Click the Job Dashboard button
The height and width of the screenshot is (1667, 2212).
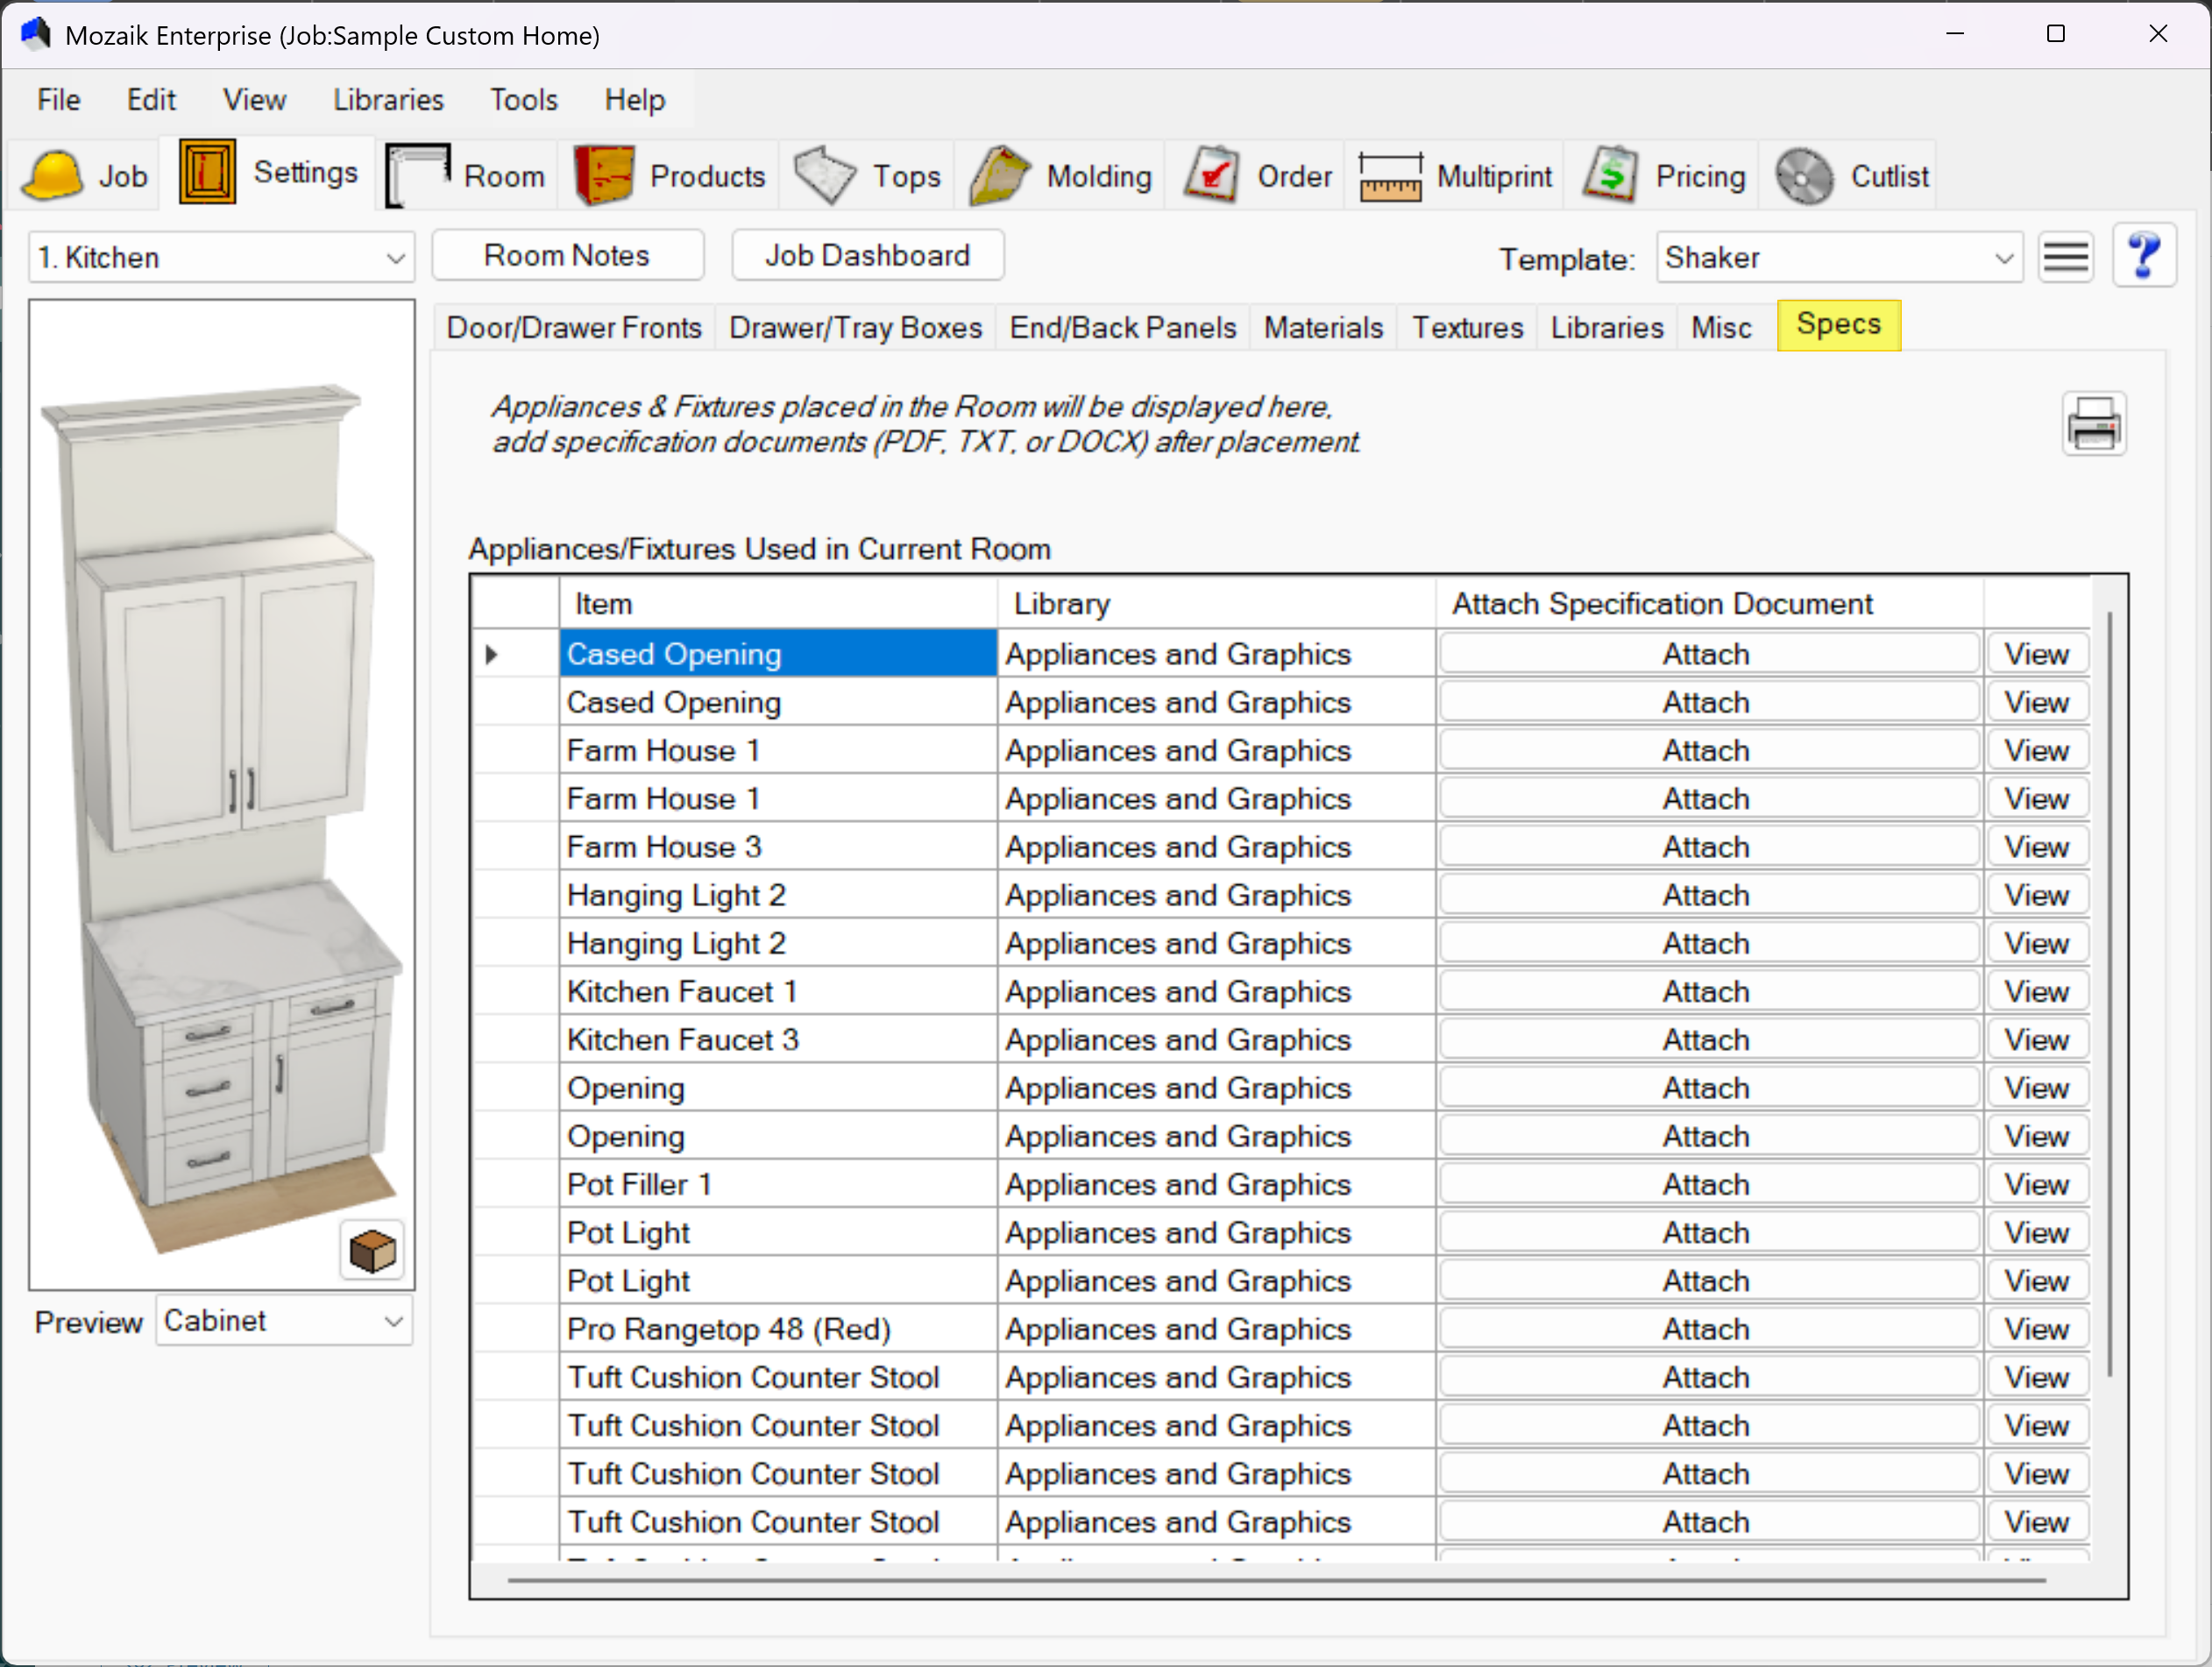(x=867, y=256)
